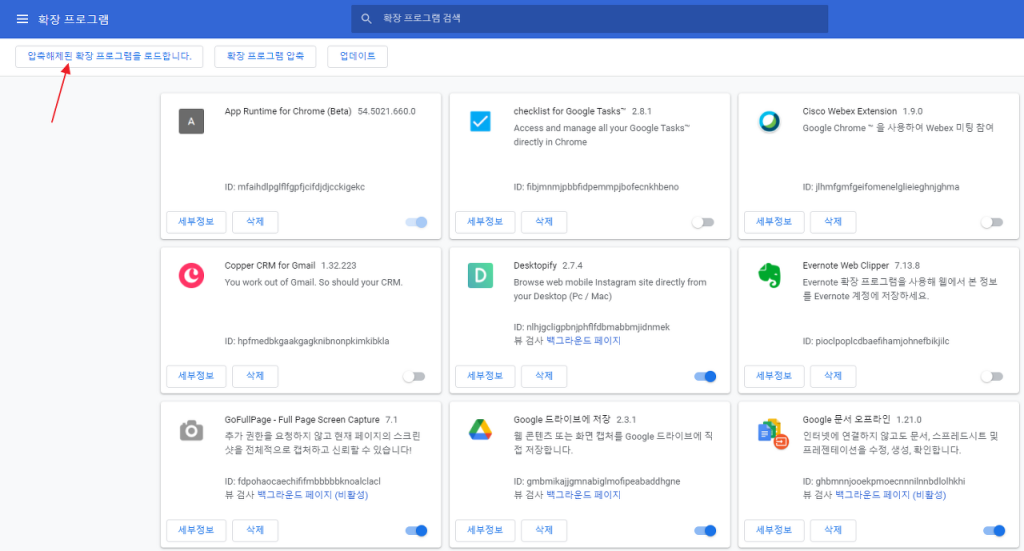The width and height of the screenshot is (1024, 551).
Task: Click 삭제 for Cisco Webex Extension
Action: pos(833,222)
